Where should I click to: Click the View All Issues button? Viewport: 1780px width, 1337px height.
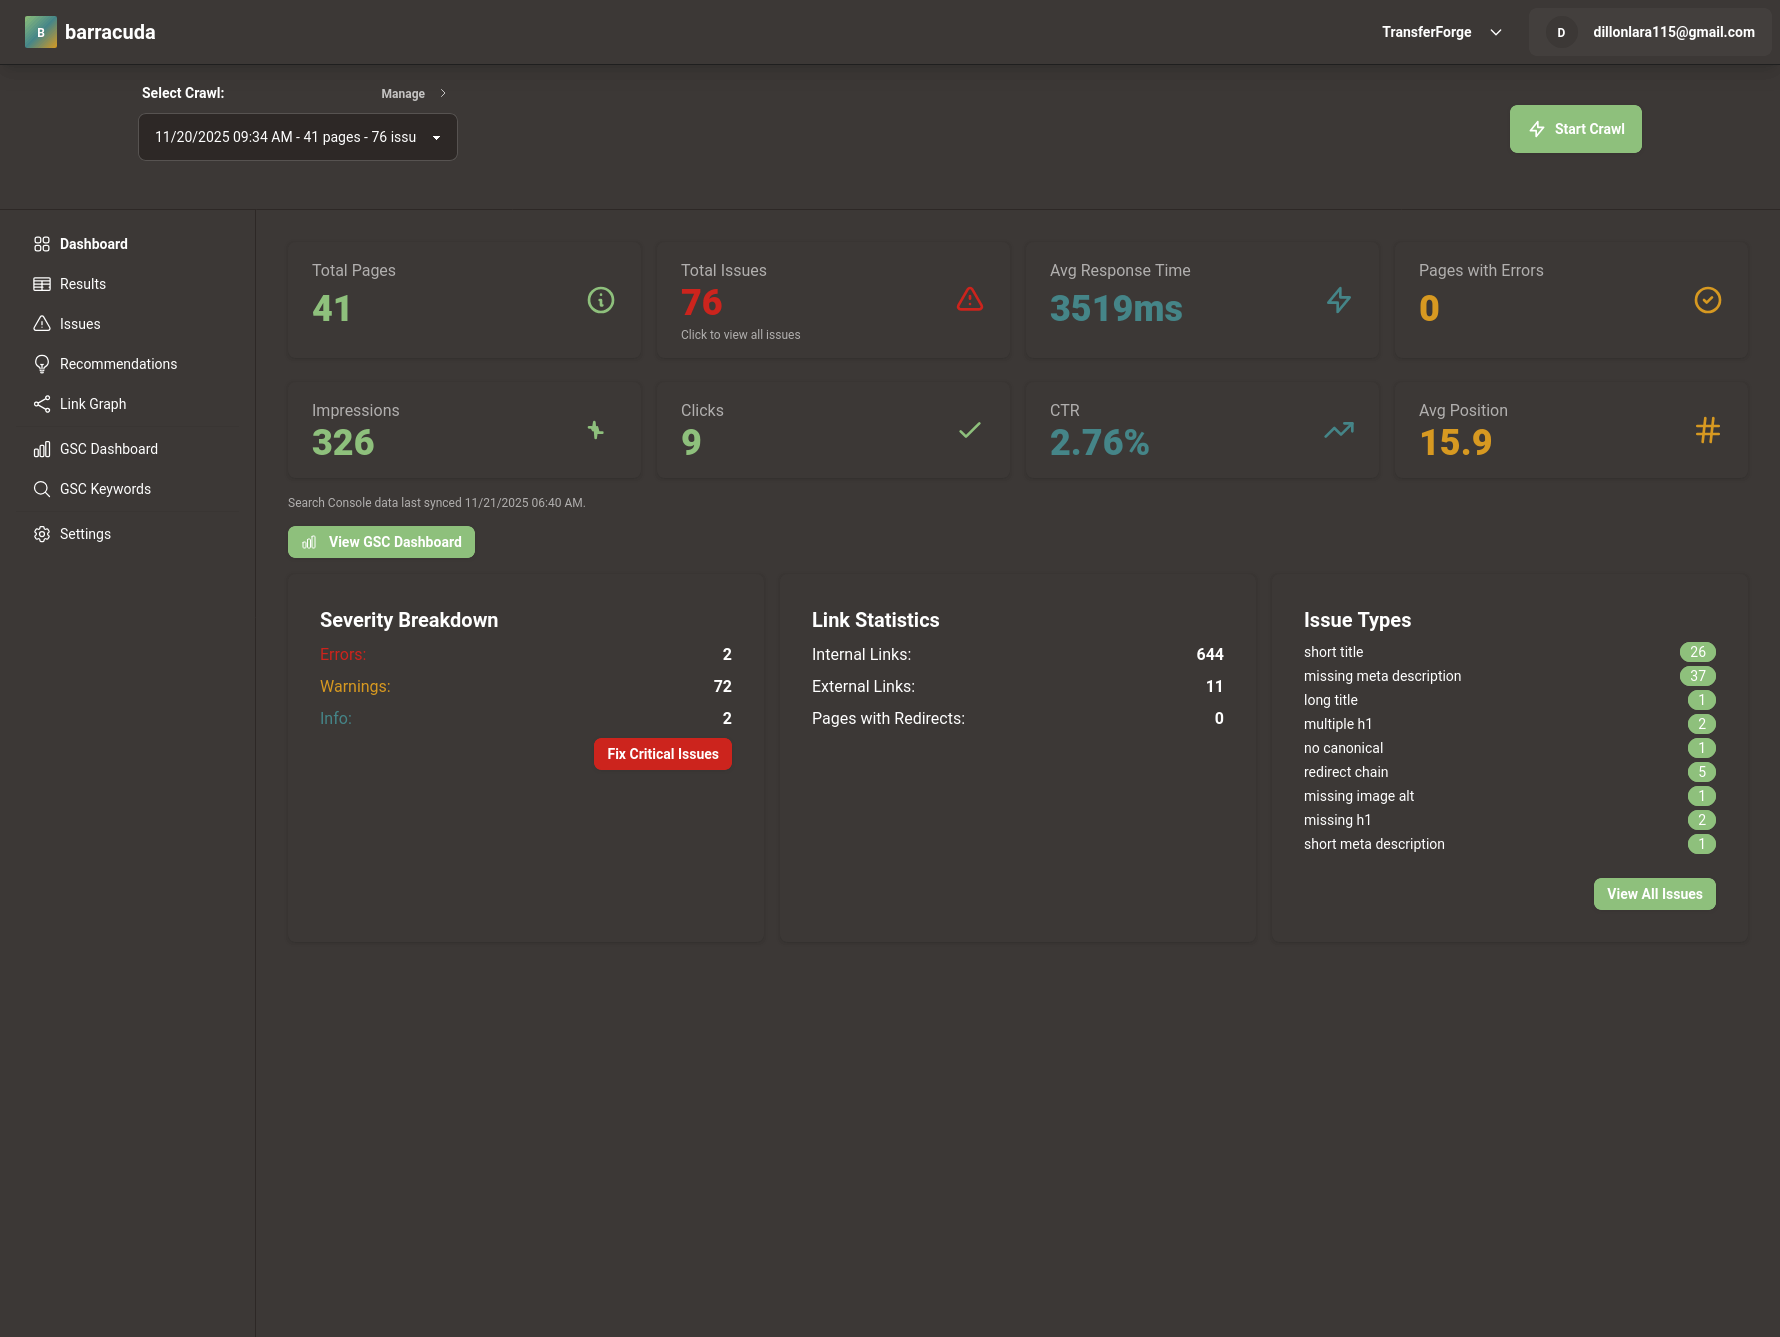(x=1654, y=893)
